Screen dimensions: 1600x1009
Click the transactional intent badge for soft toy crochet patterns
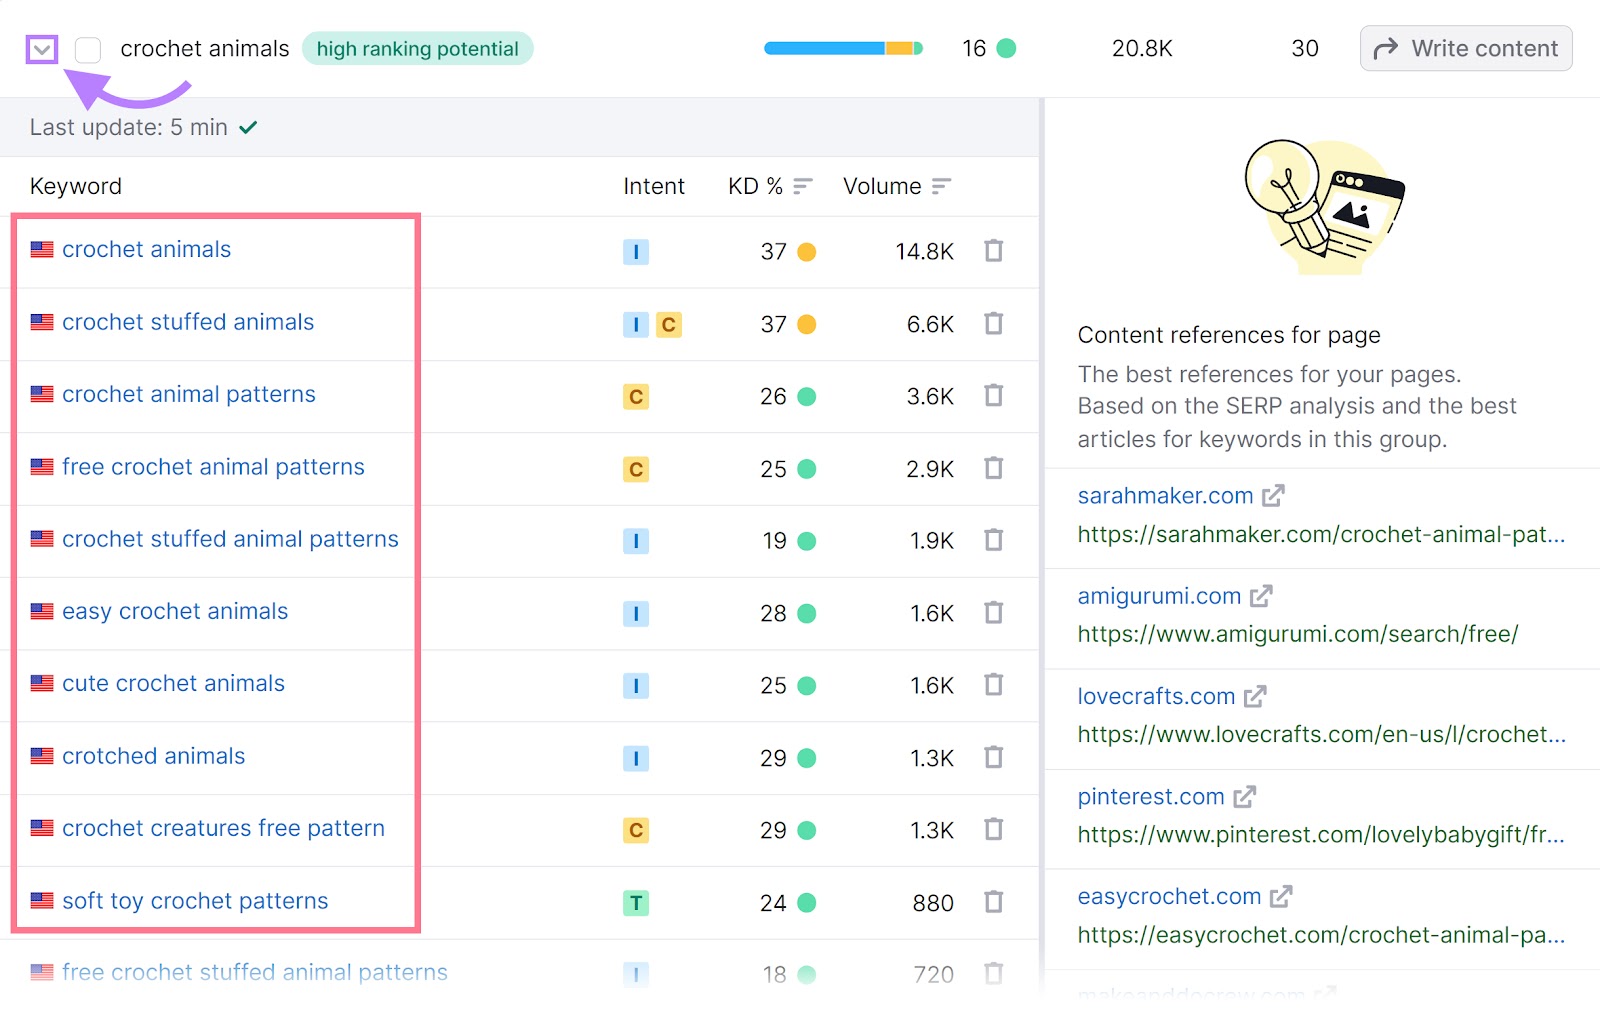[636, 902]
